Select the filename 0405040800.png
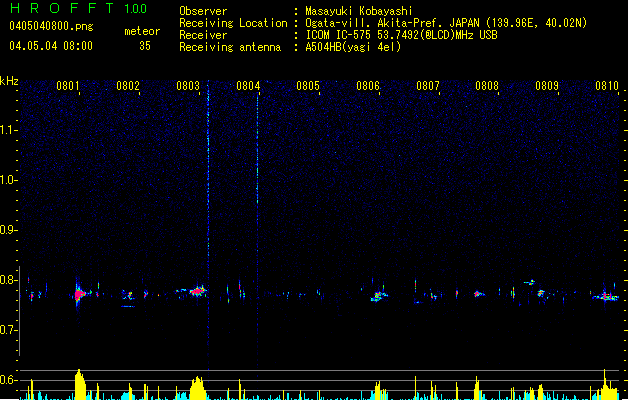This screenshot has height=400, width=629. [51, 26]
